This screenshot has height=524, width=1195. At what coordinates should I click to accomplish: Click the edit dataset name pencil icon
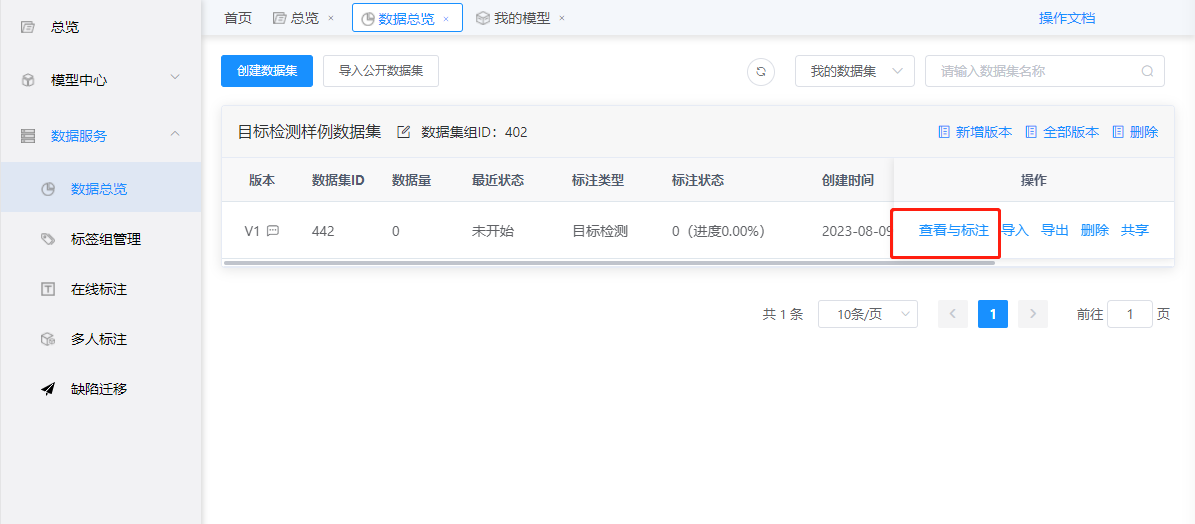click(404, 132)
